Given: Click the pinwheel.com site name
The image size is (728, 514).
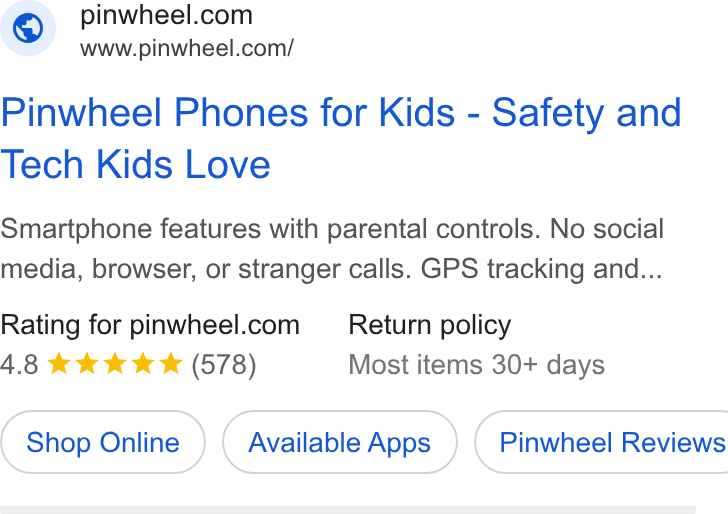Looking at the screenshot, I should (166, 15).
